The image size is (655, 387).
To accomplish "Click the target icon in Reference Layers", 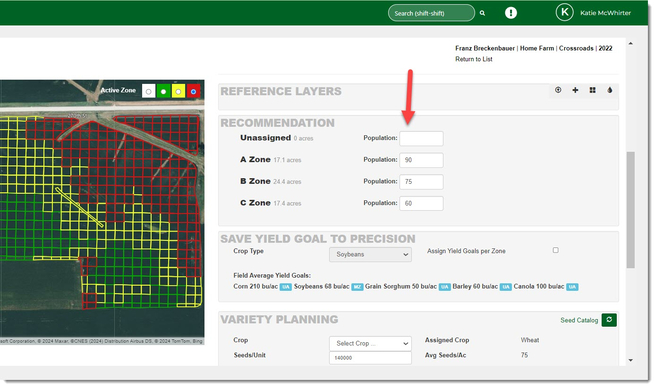I will coord(558,90).
